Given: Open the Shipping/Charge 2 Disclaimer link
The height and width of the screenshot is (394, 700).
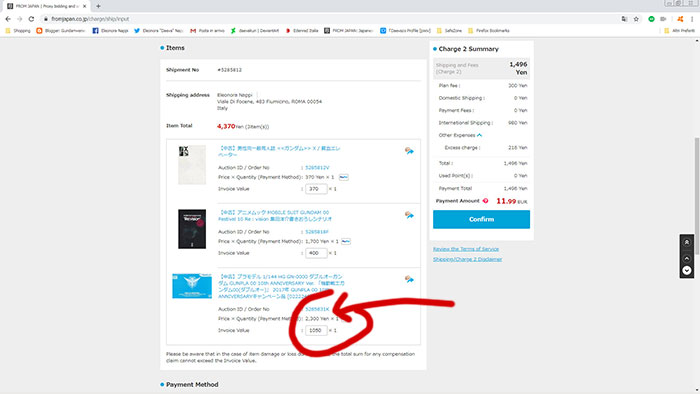Looking at the screenshot, I should tap(467, 259).
